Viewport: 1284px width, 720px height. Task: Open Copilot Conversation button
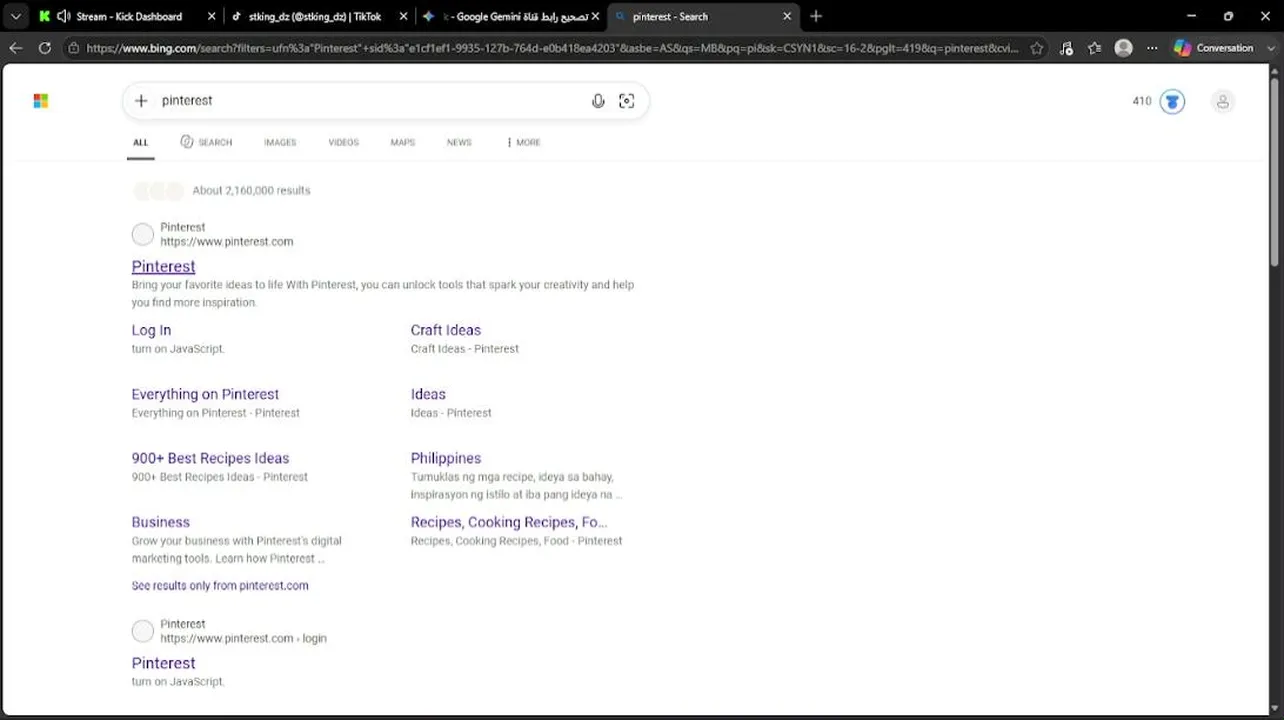[1213, 48]
